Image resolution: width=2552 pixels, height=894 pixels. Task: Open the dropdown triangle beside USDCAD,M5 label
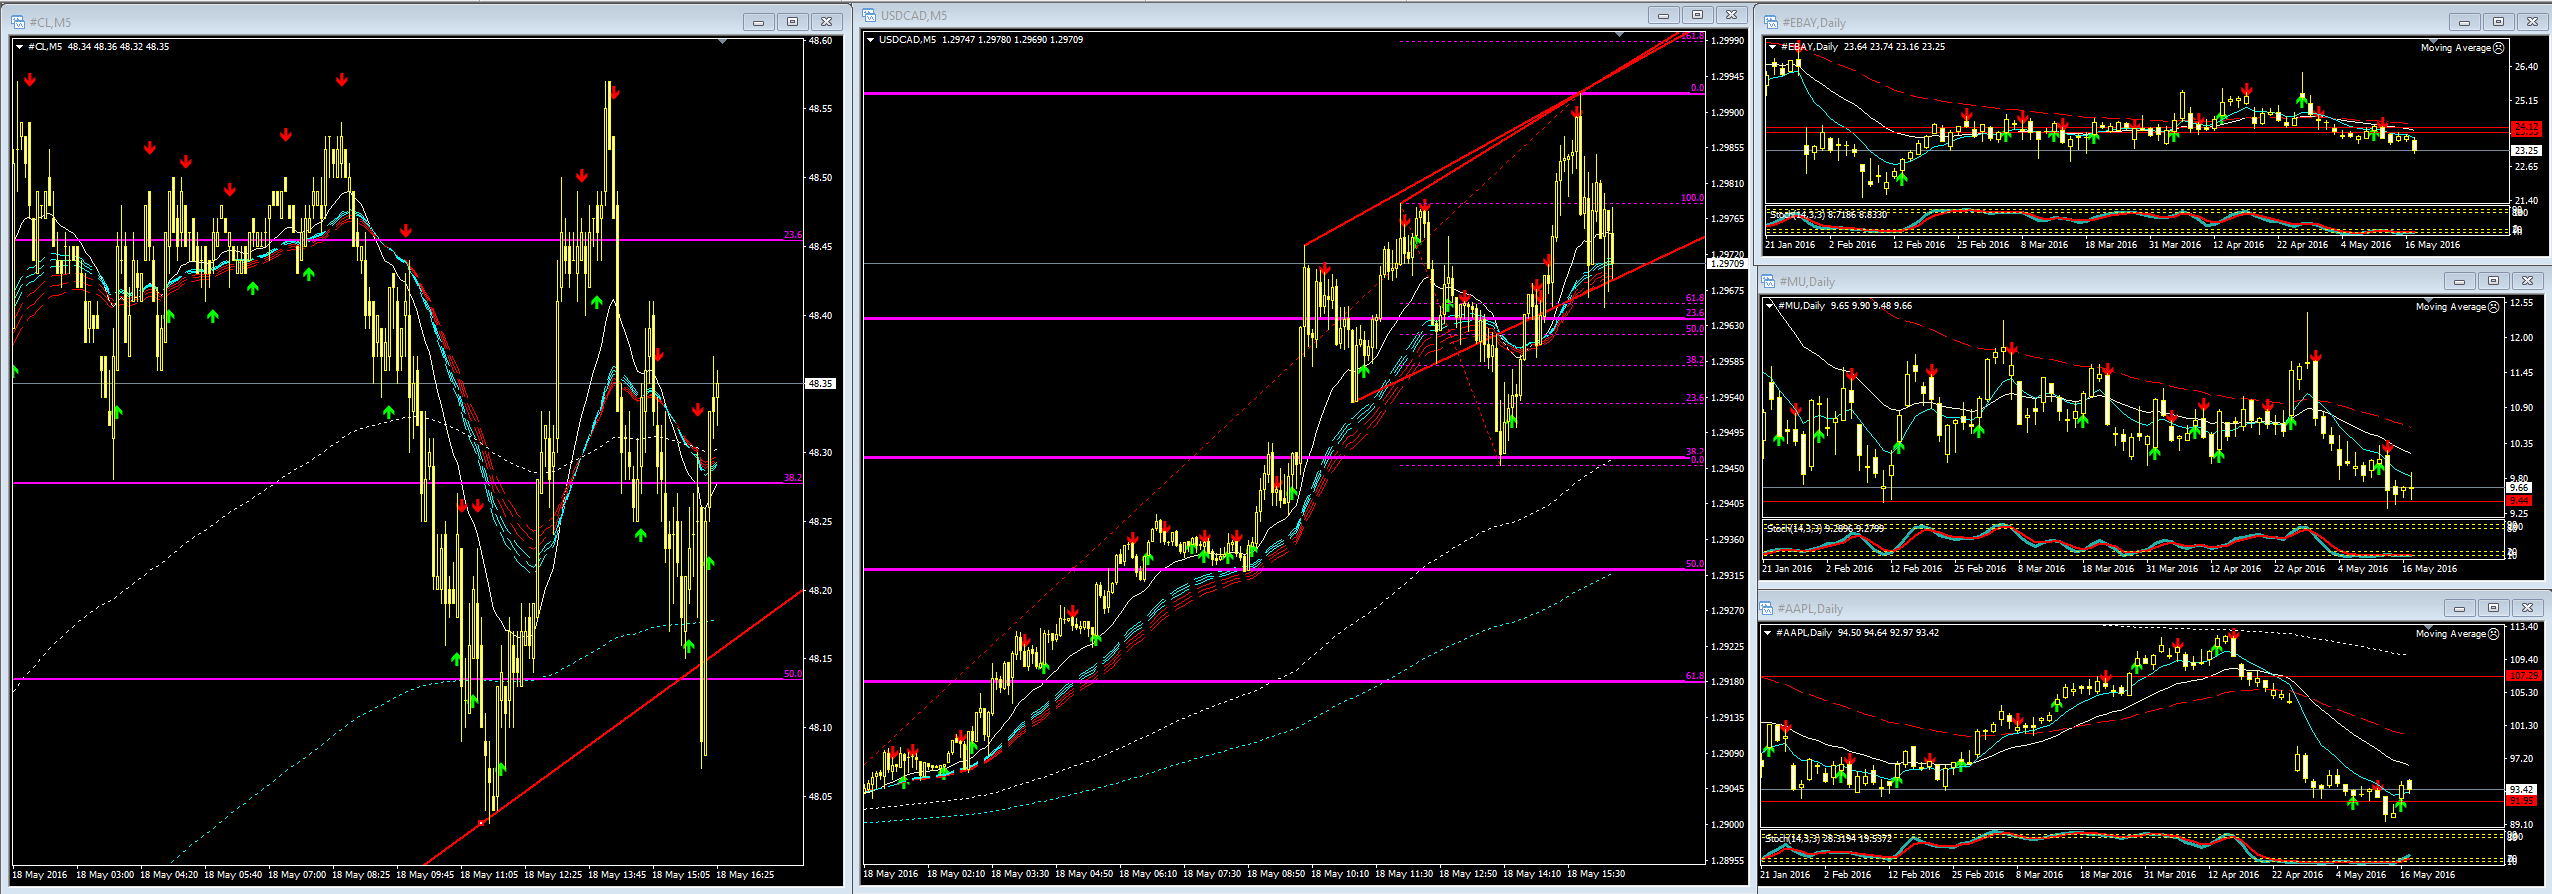(x=871, y=40)
